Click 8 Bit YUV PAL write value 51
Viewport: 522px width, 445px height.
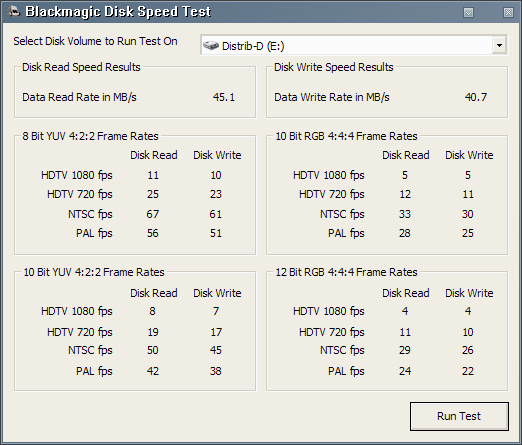pyautogui.click(x=216, y=233)
